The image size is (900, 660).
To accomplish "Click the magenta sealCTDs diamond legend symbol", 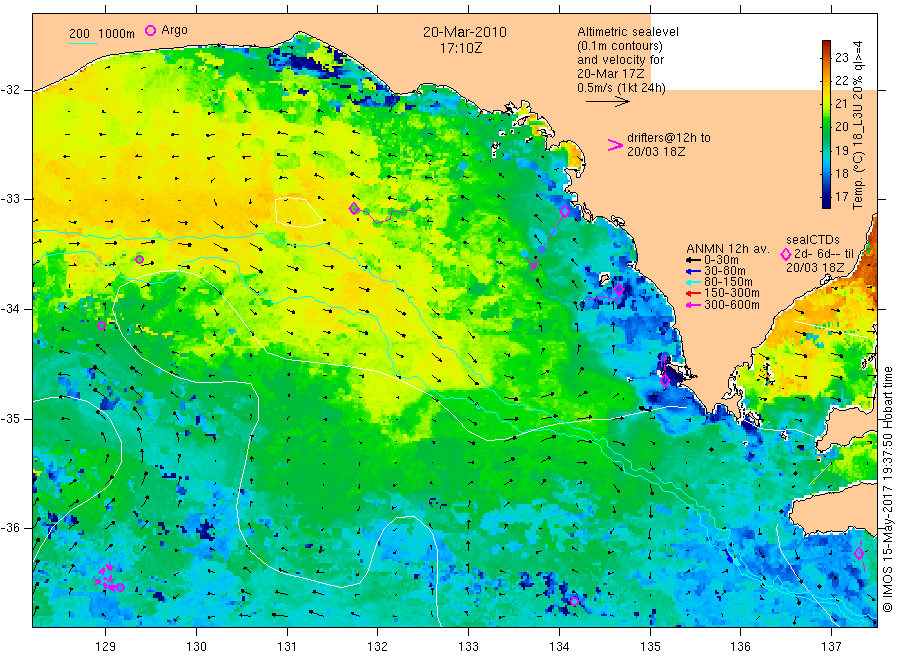I will [786, 254].
